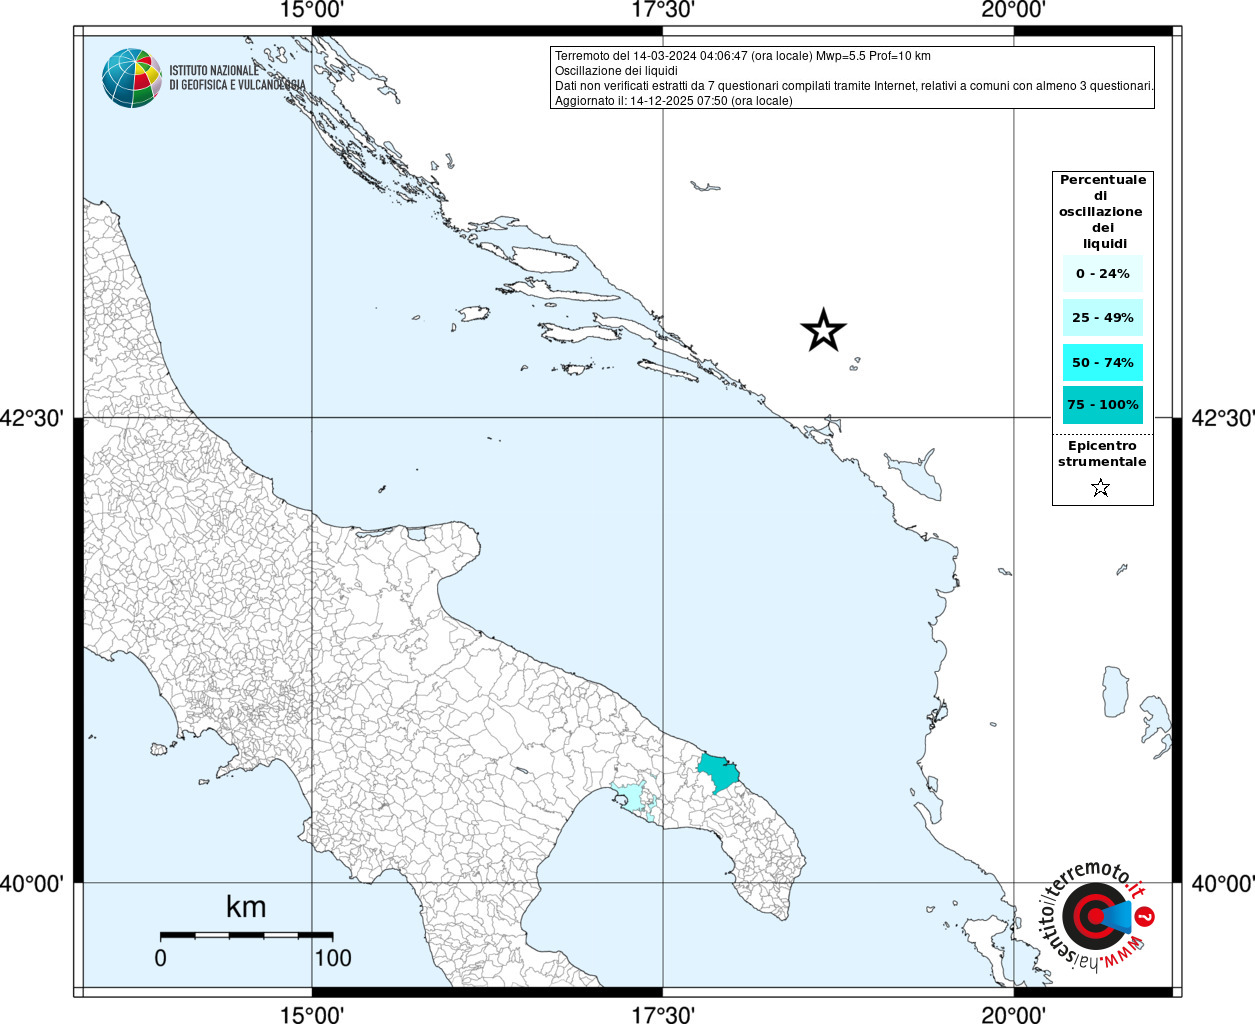Viewport: 1255px width, 1024px height.
Task: Click the 'km' scale unit label
Action: [x=246, y=907]
